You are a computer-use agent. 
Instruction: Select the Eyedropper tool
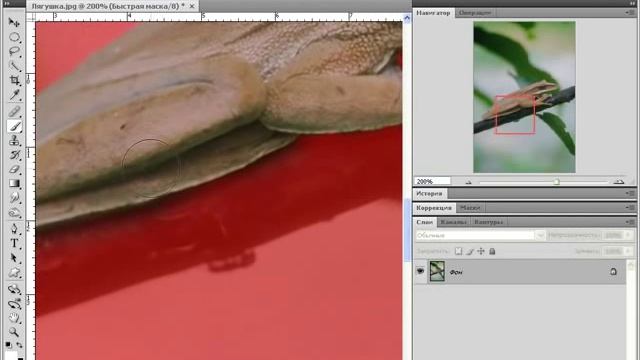14,95
